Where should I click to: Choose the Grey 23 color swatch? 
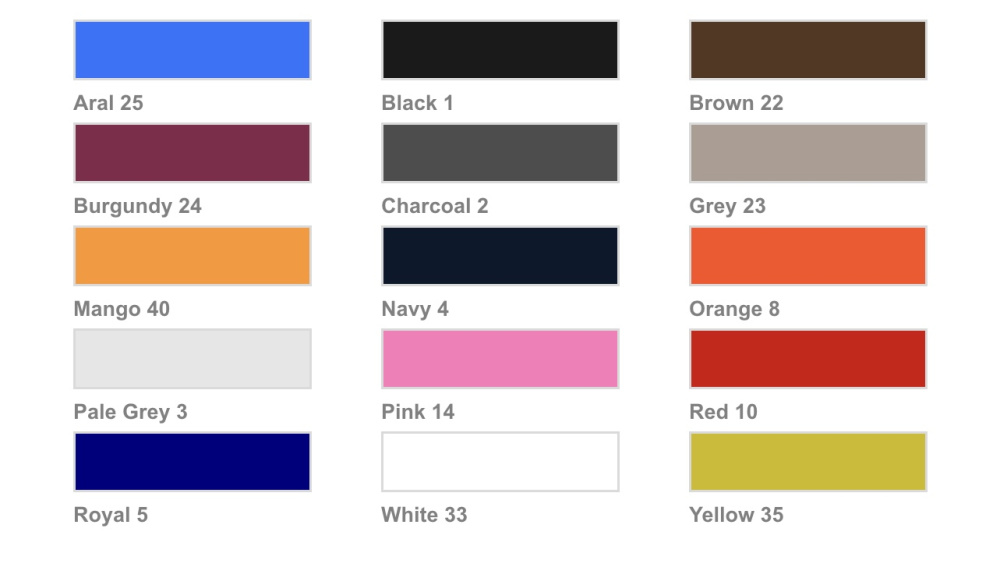coord(807,153)
